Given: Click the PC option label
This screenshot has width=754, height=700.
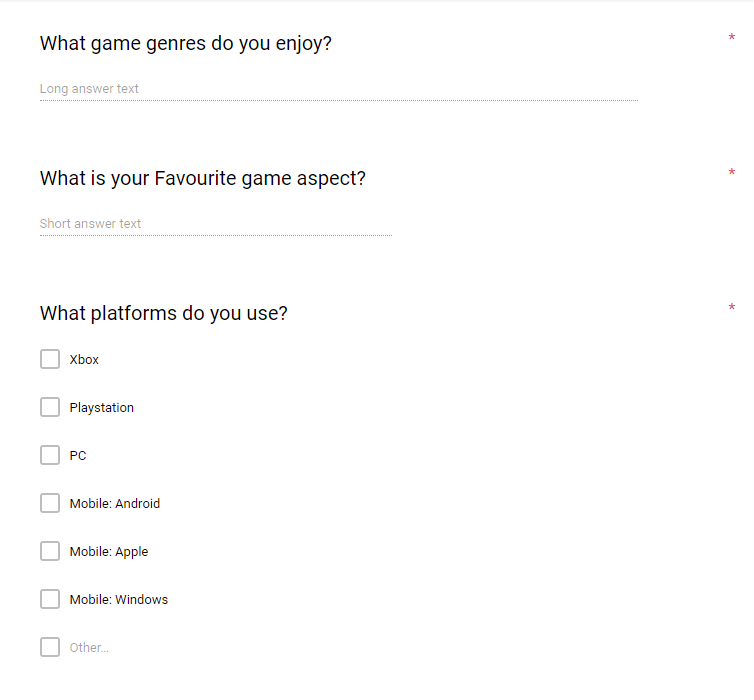Looking at the screenshot, I should [x=78, y=456].
